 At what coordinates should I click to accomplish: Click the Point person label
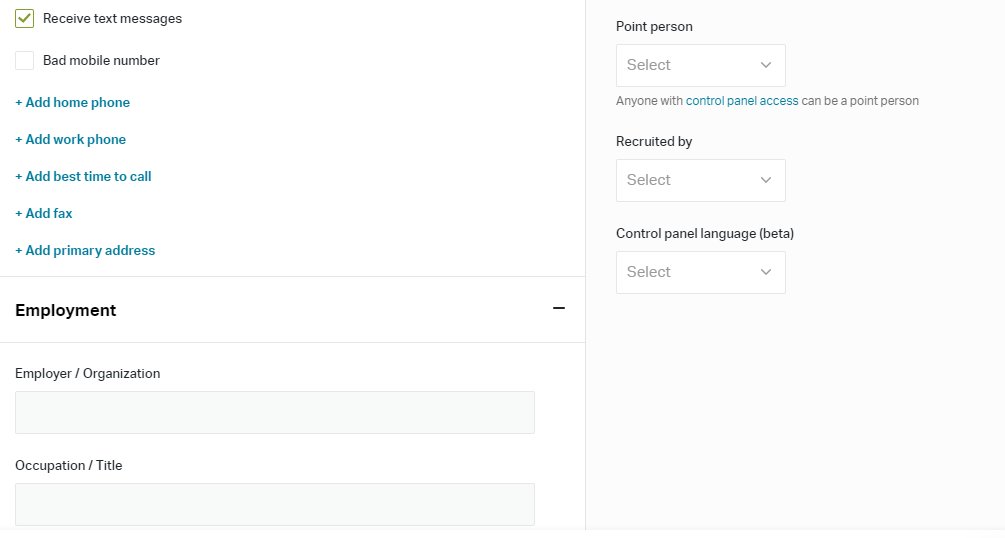654,26
